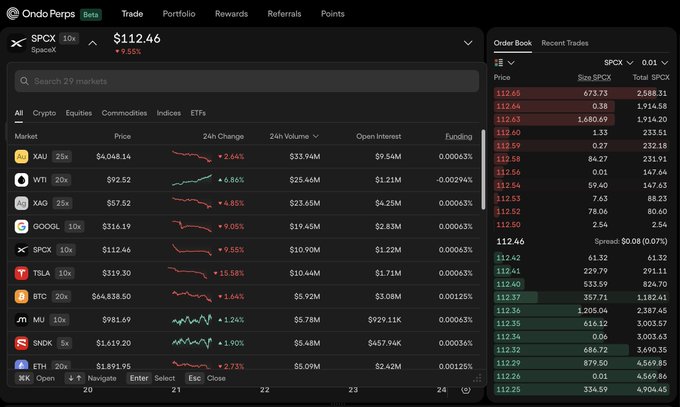680x407 pixels.
Task: Click the search magnifier icon
Action: pos(25,81)
